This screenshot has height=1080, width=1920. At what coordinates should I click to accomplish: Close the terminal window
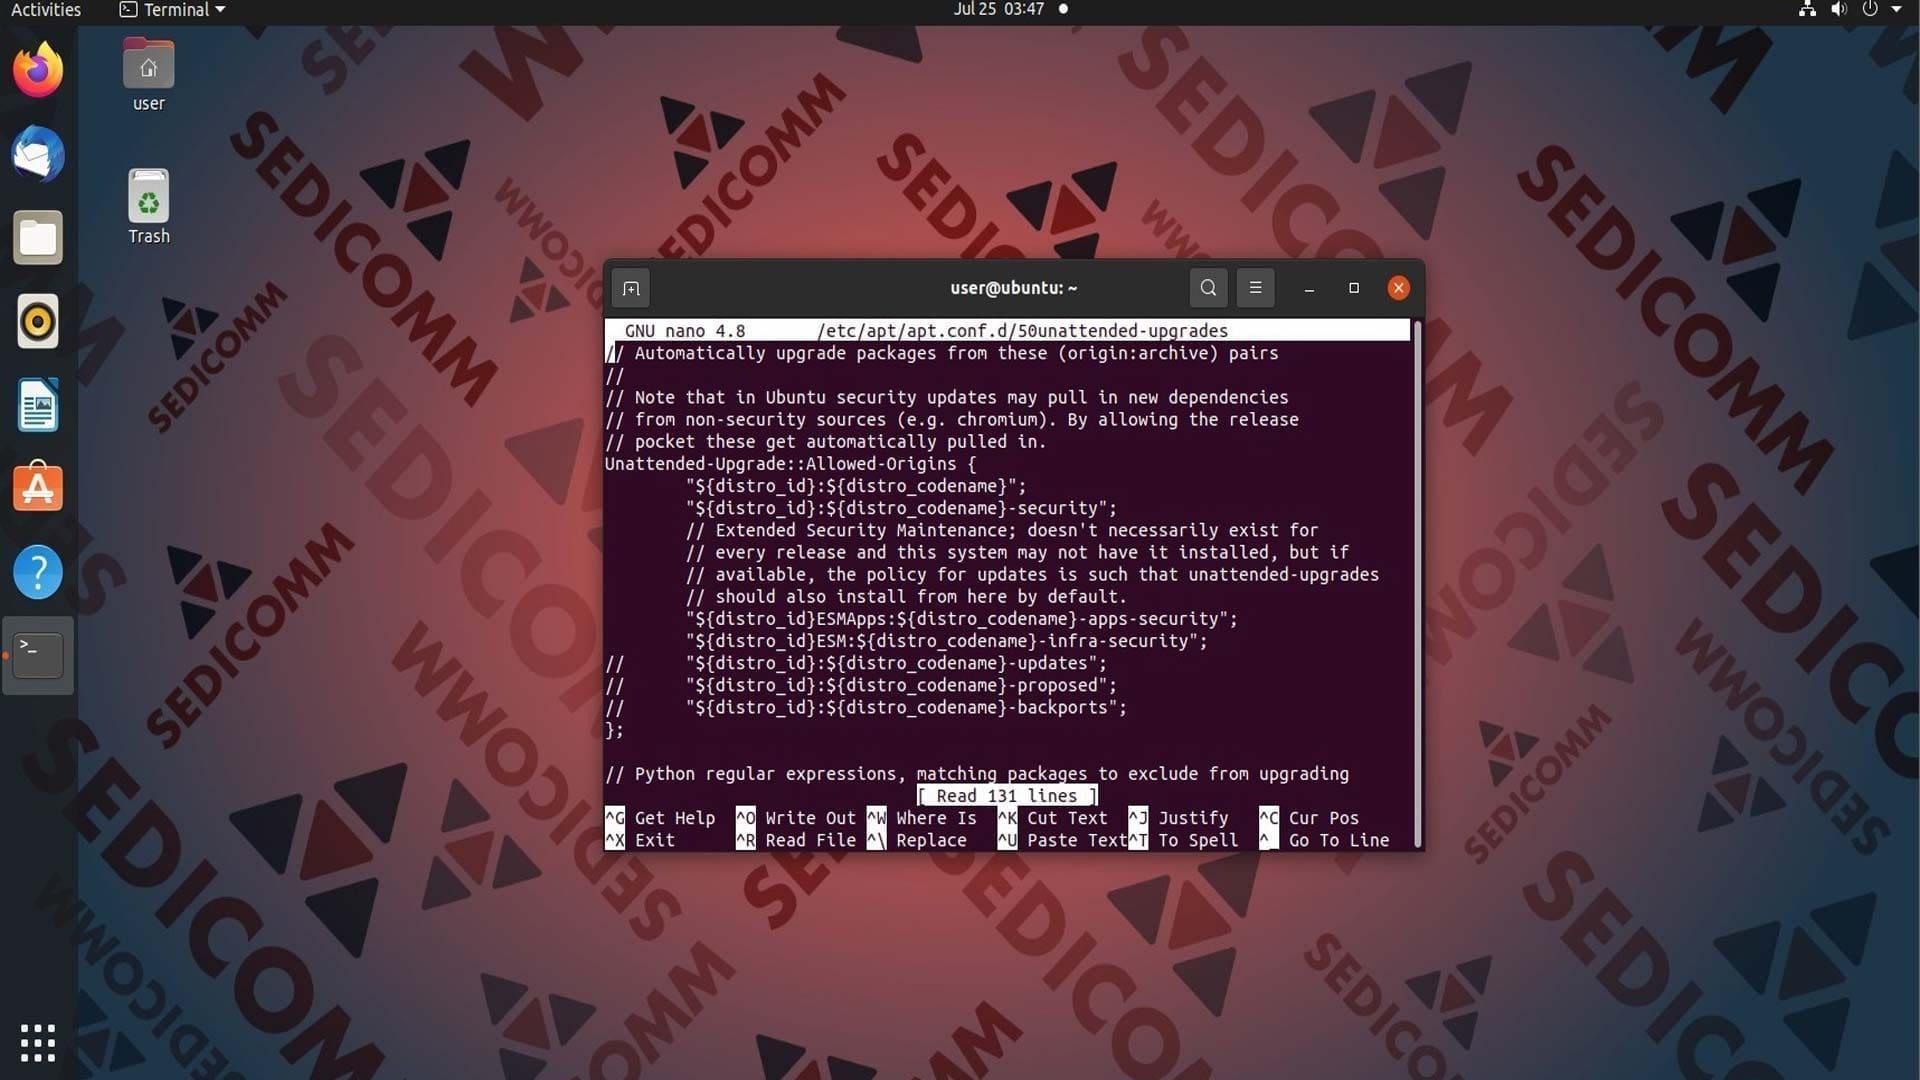1399,288
